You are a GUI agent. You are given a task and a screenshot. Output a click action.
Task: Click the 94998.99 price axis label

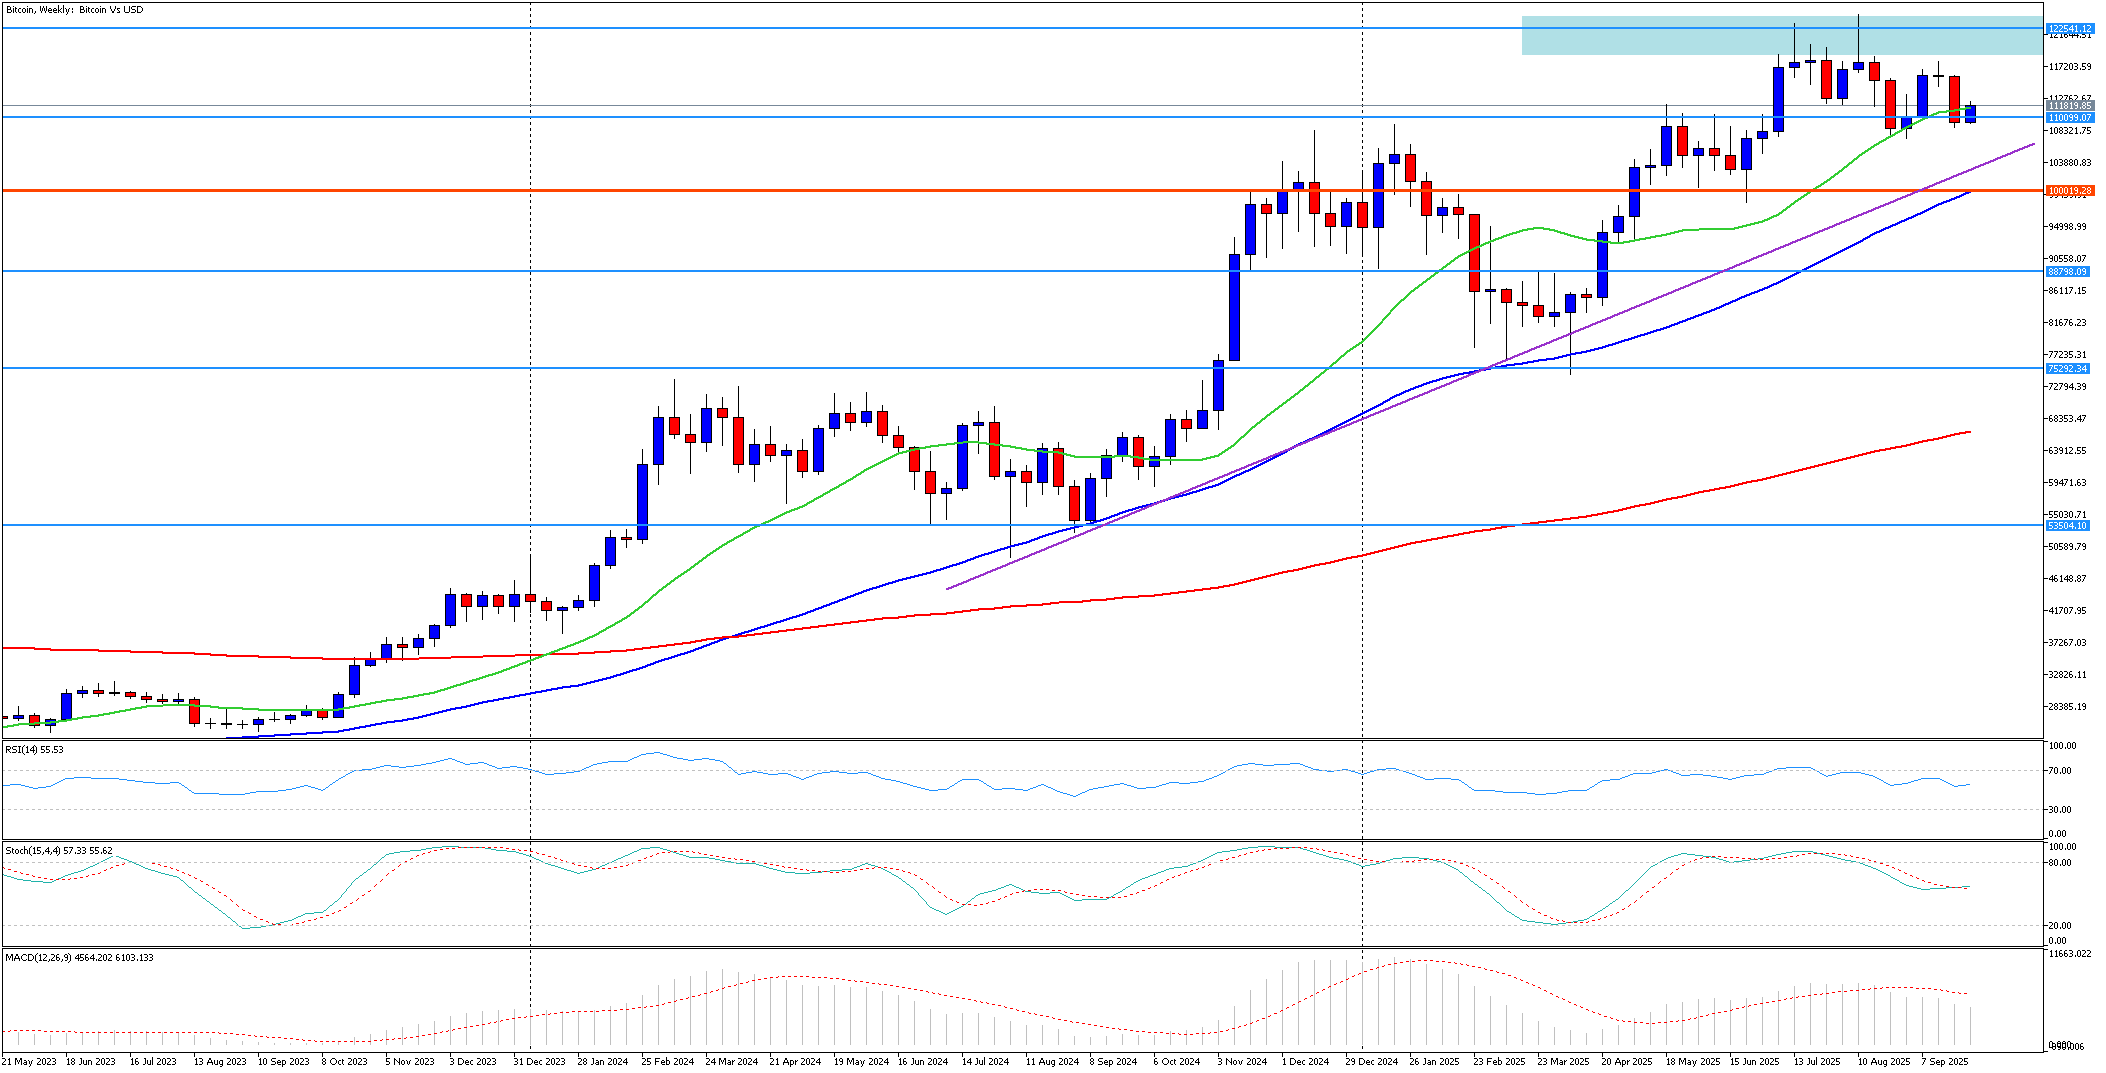[2067, 227]
